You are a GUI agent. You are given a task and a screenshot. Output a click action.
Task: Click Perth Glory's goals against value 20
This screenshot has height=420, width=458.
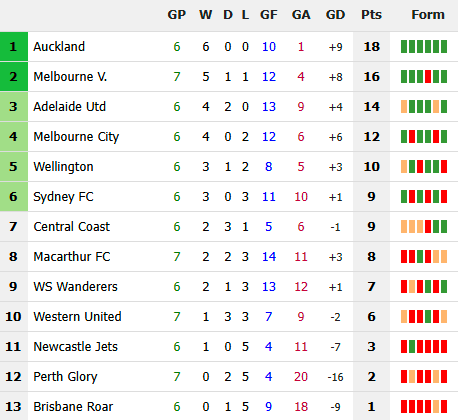(301, 377)
